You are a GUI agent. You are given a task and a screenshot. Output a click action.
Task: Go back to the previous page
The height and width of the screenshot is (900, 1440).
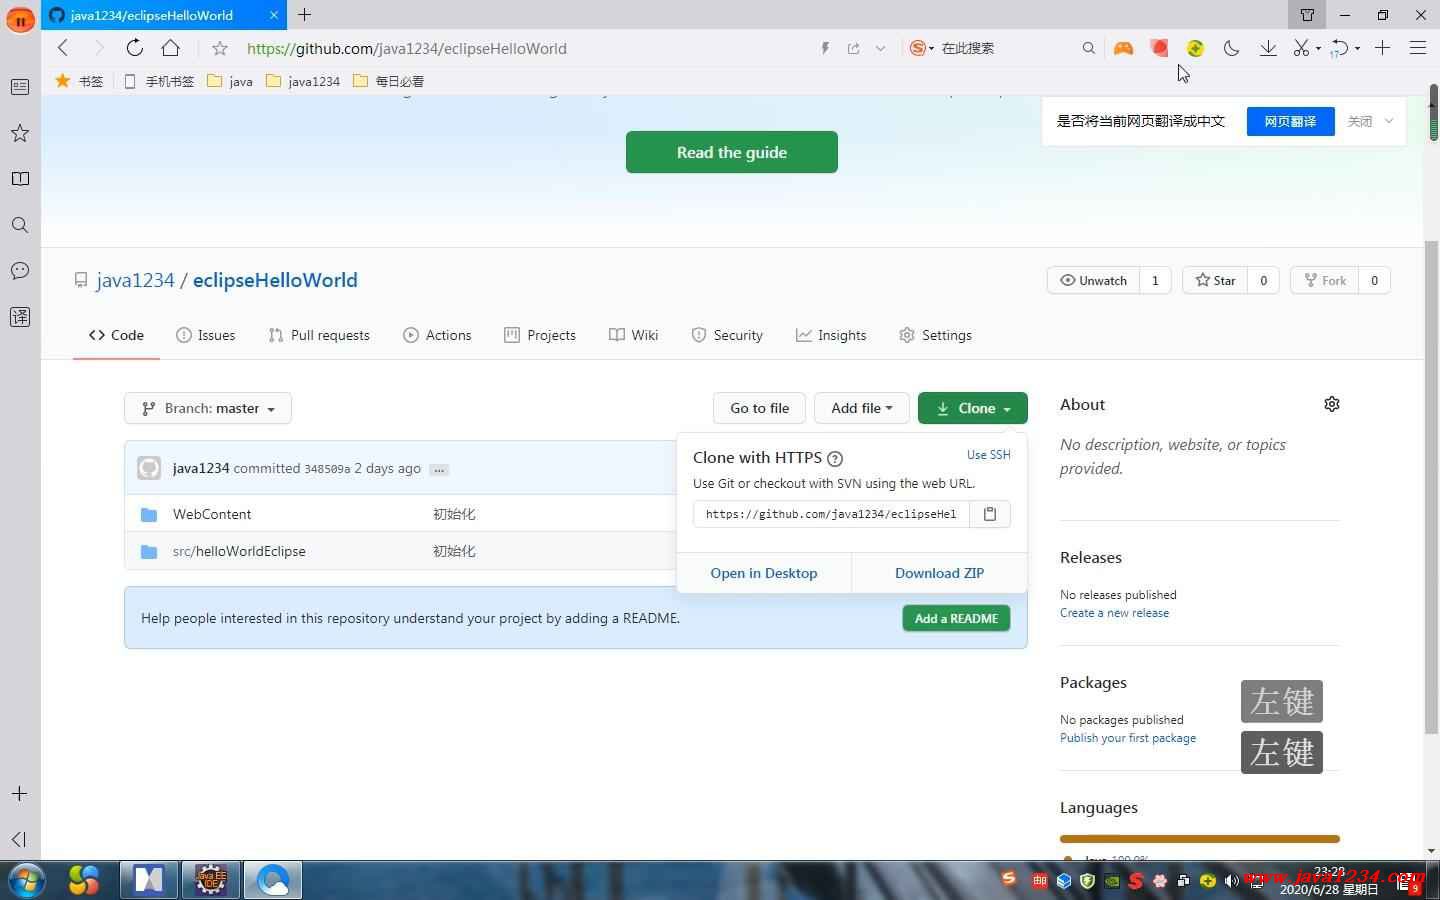63,48
